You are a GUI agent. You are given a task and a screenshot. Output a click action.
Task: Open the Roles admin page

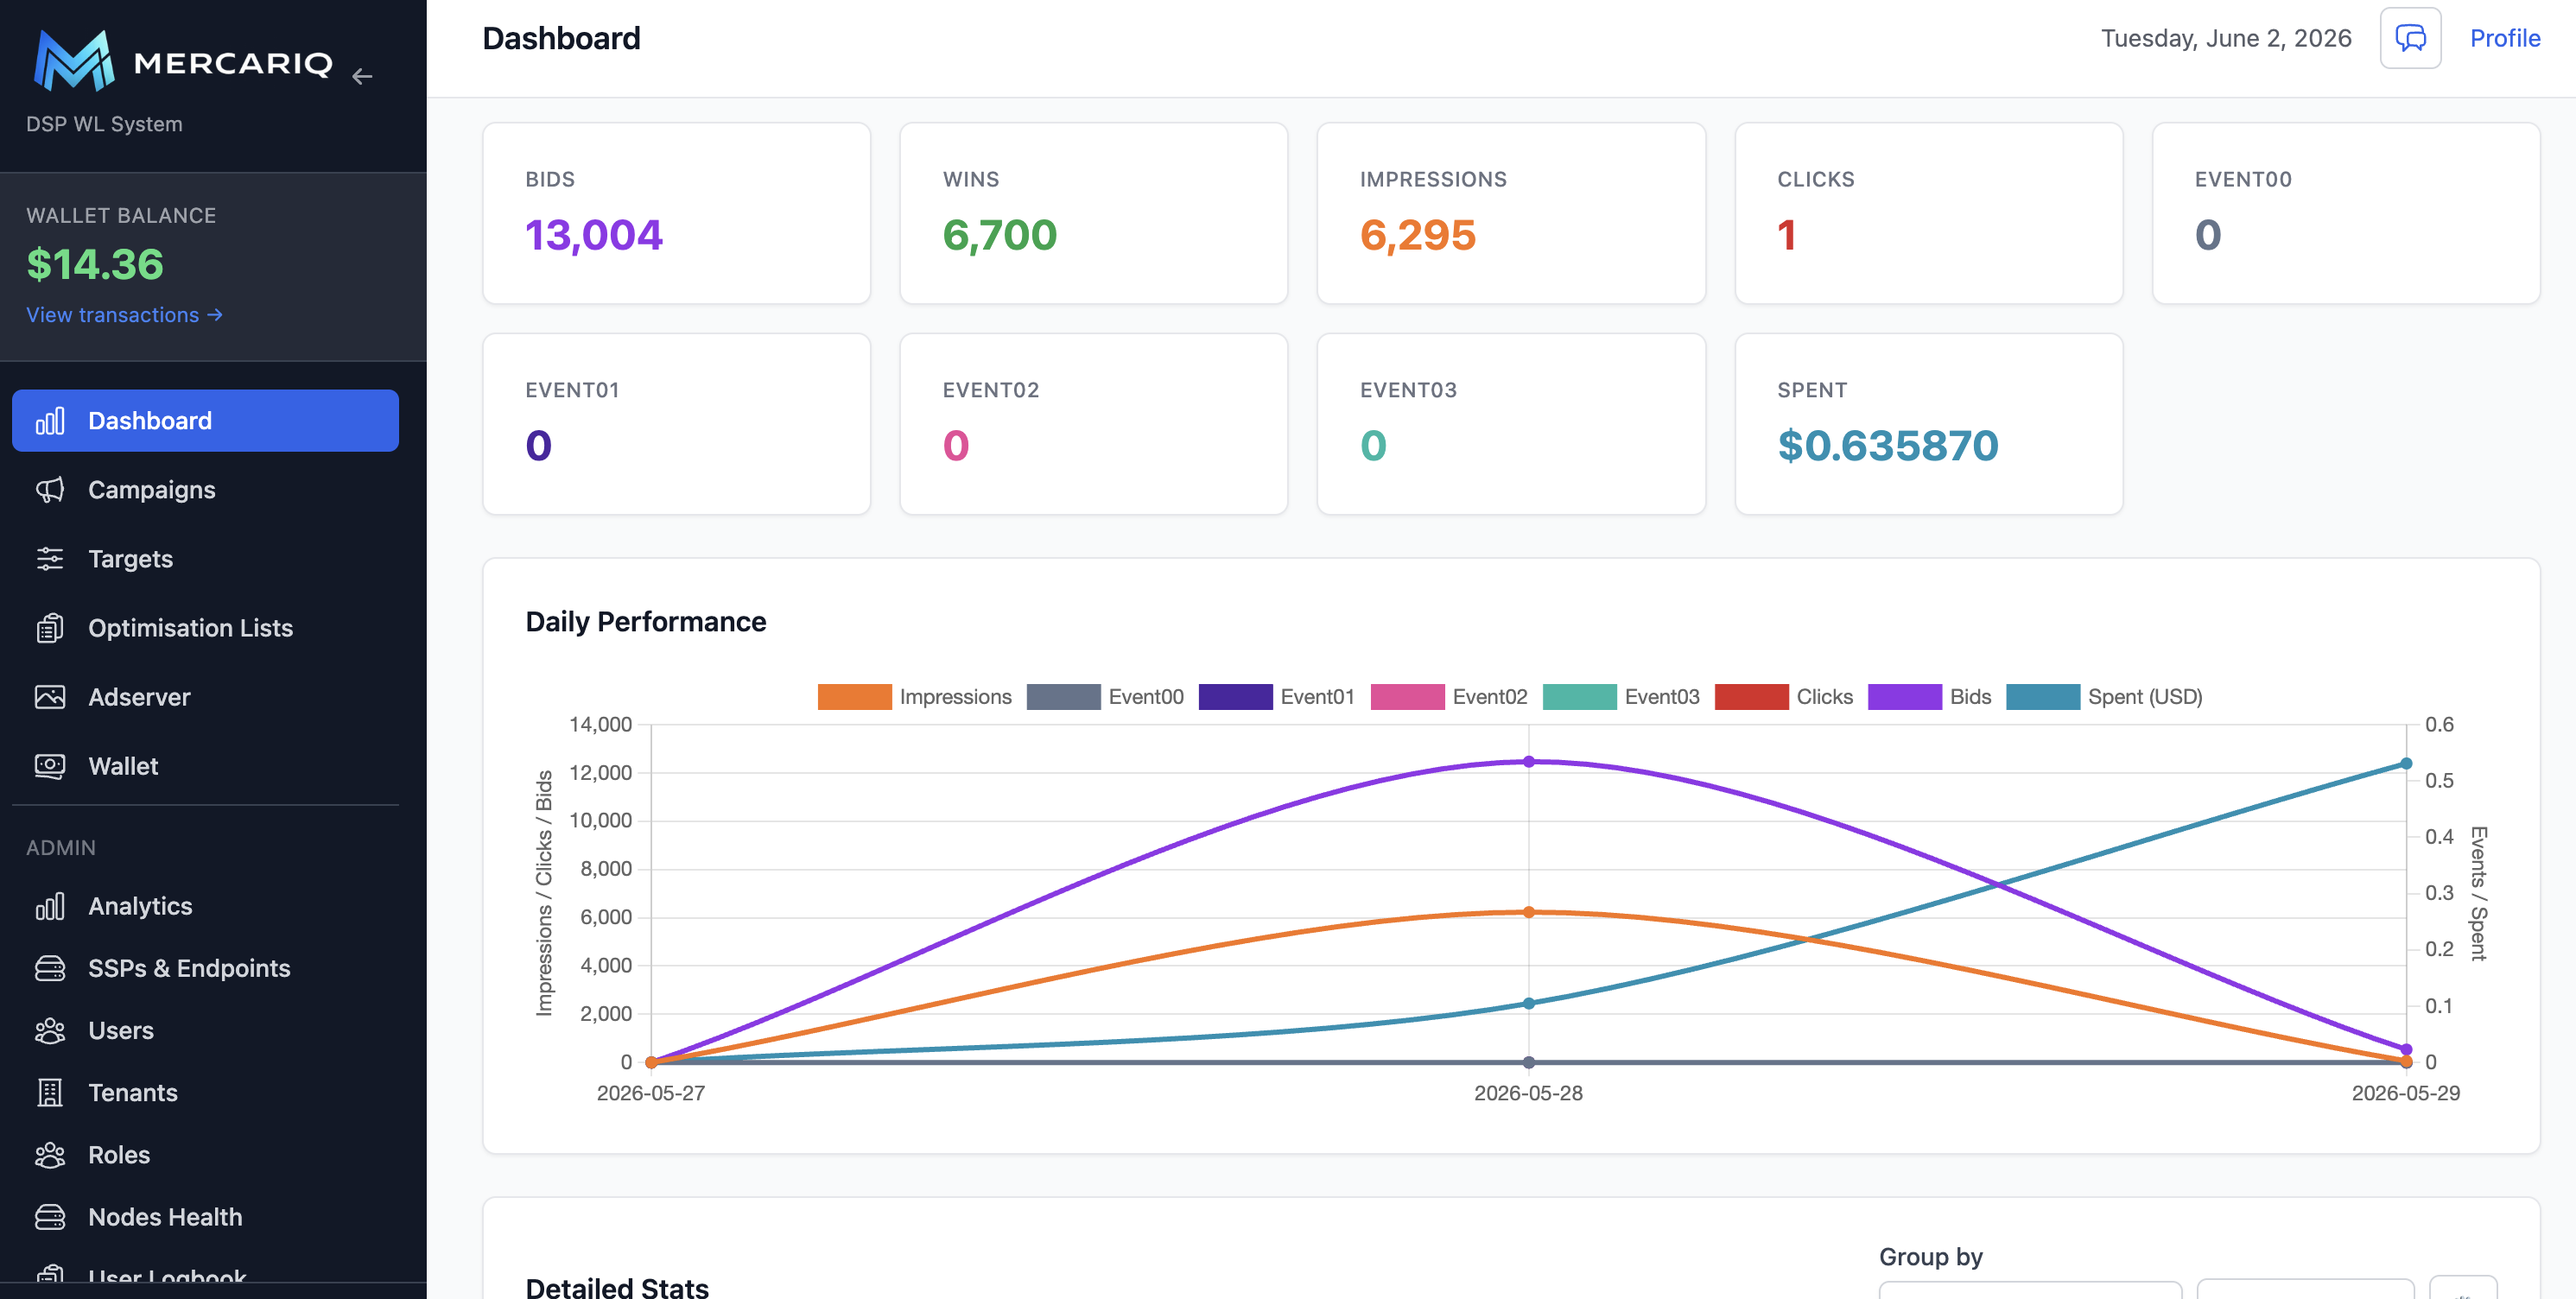(x=205, y=1155)
